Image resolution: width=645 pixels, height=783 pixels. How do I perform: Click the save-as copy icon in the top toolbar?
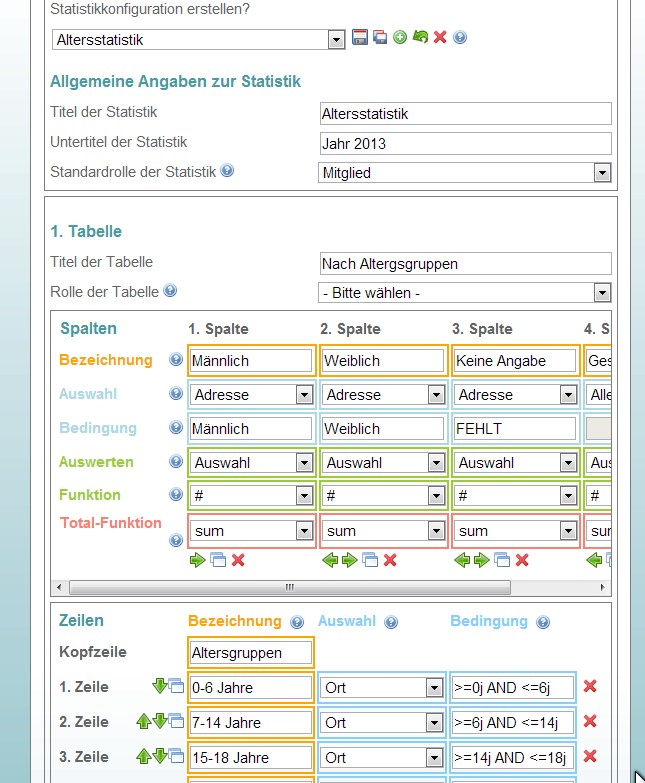tap(380, 38)
